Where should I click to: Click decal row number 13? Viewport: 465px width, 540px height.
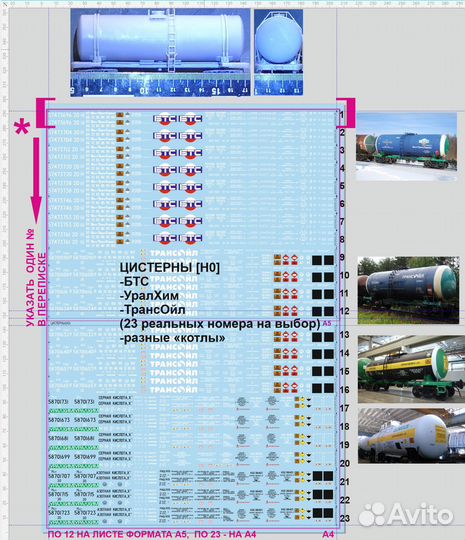(344, 334)
